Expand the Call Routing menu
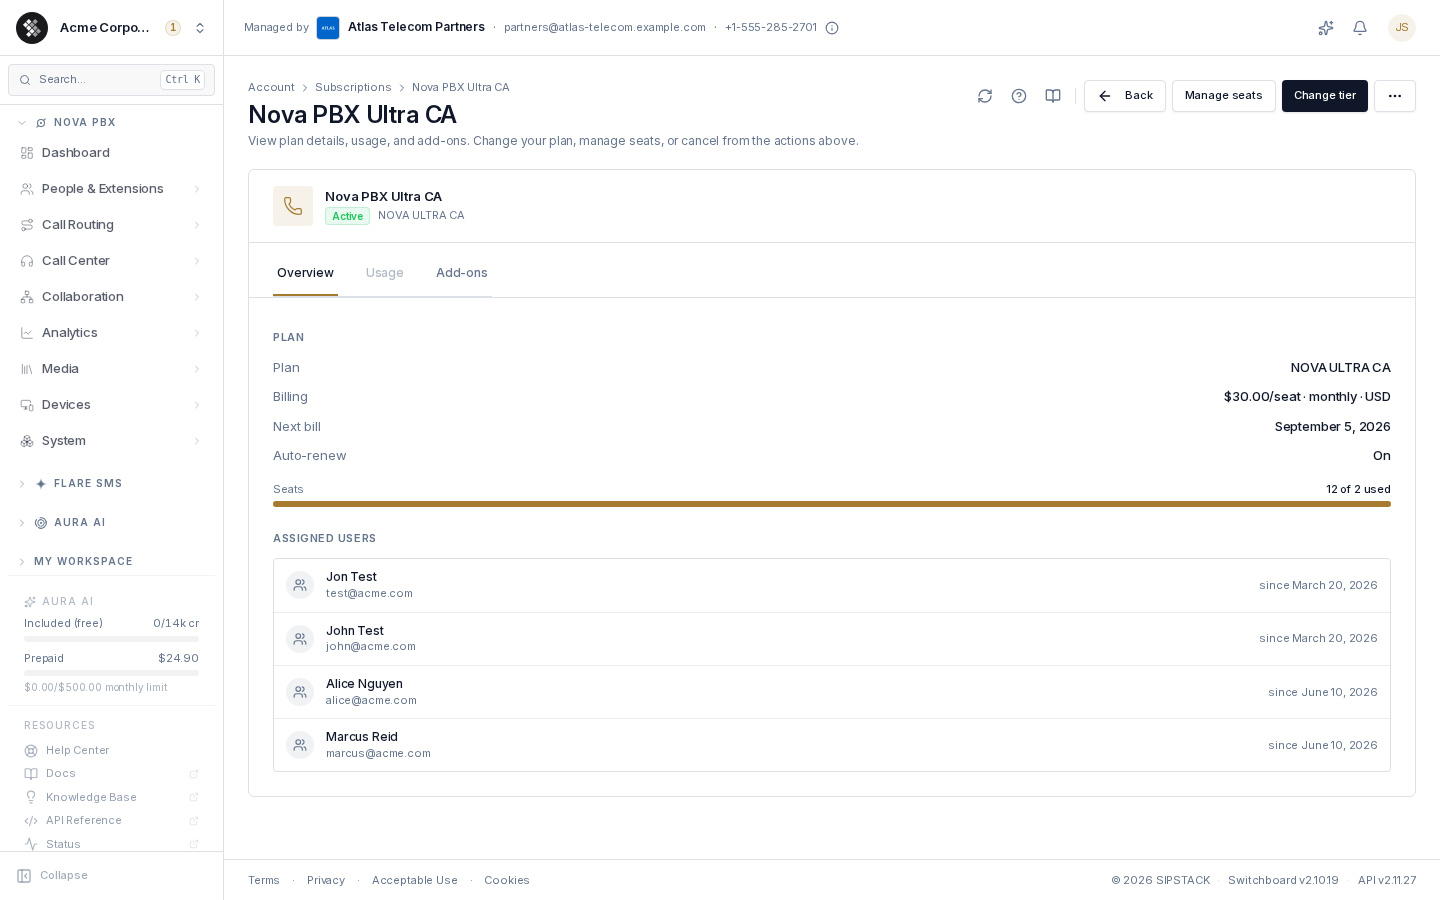 click(x=111, y=225)
